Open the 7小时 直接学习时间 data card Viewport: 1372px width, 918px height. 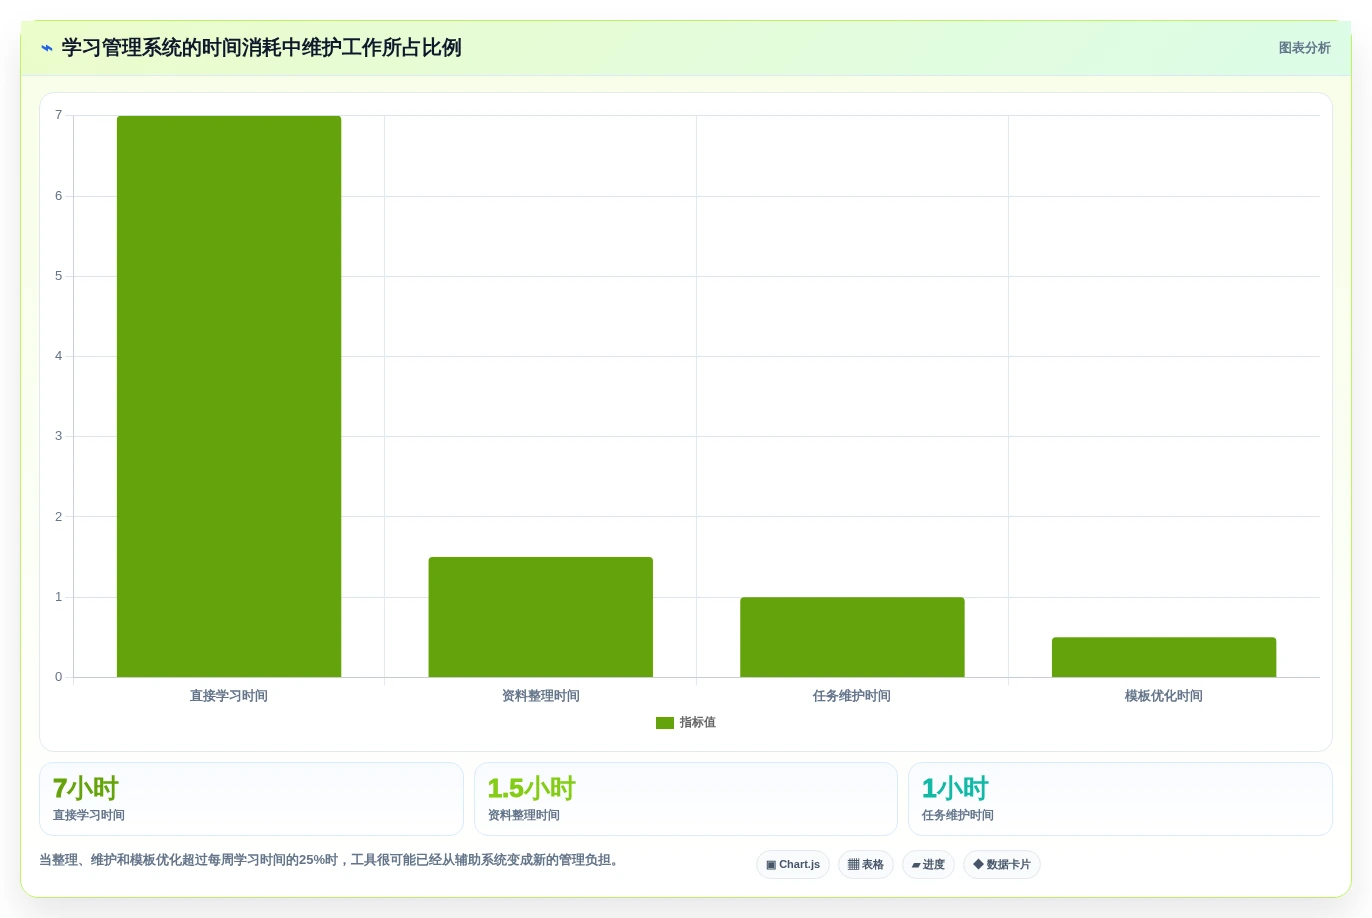pos(251,799)
